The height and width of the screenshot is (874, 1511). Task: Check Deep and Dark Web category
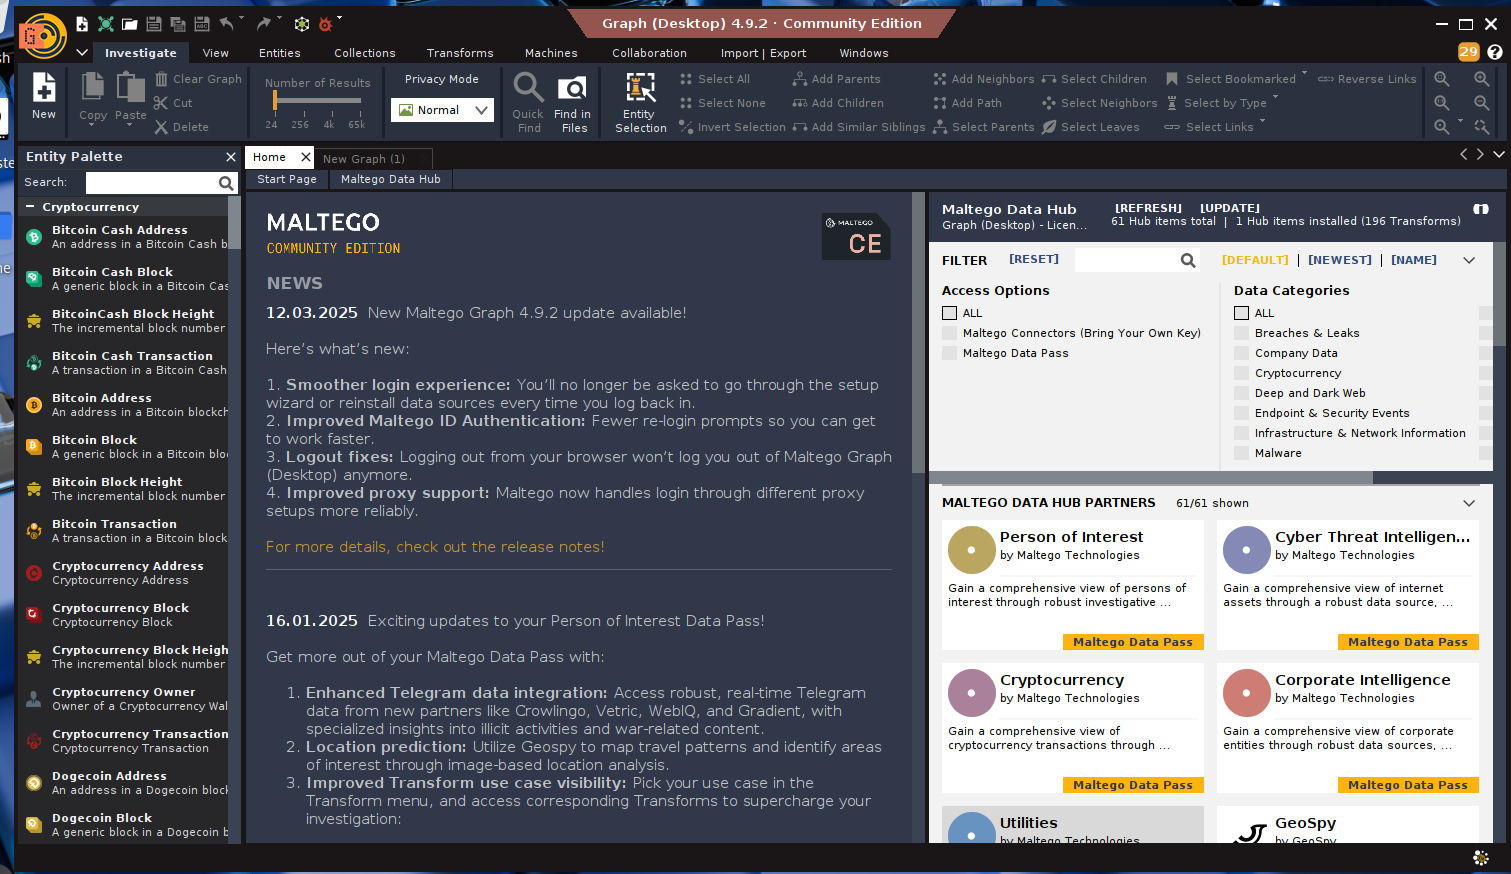pos(1242,393)
